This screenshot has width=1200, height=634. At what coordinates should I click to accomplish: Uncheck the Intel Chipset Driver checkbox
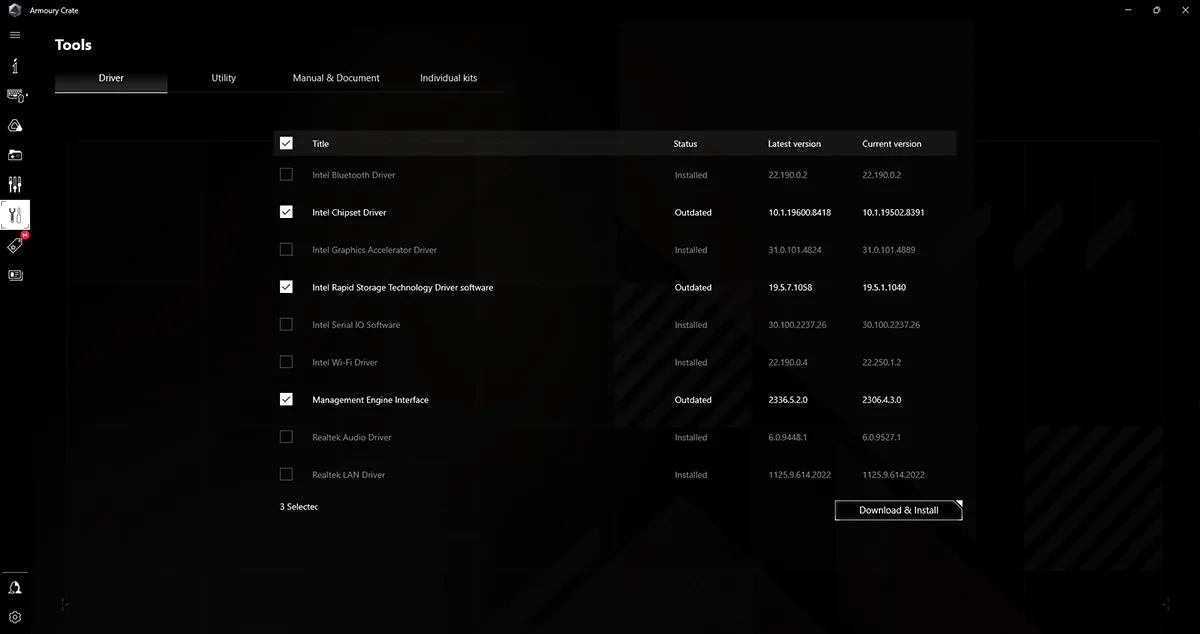pyautogui.click(x=286, y=212)
